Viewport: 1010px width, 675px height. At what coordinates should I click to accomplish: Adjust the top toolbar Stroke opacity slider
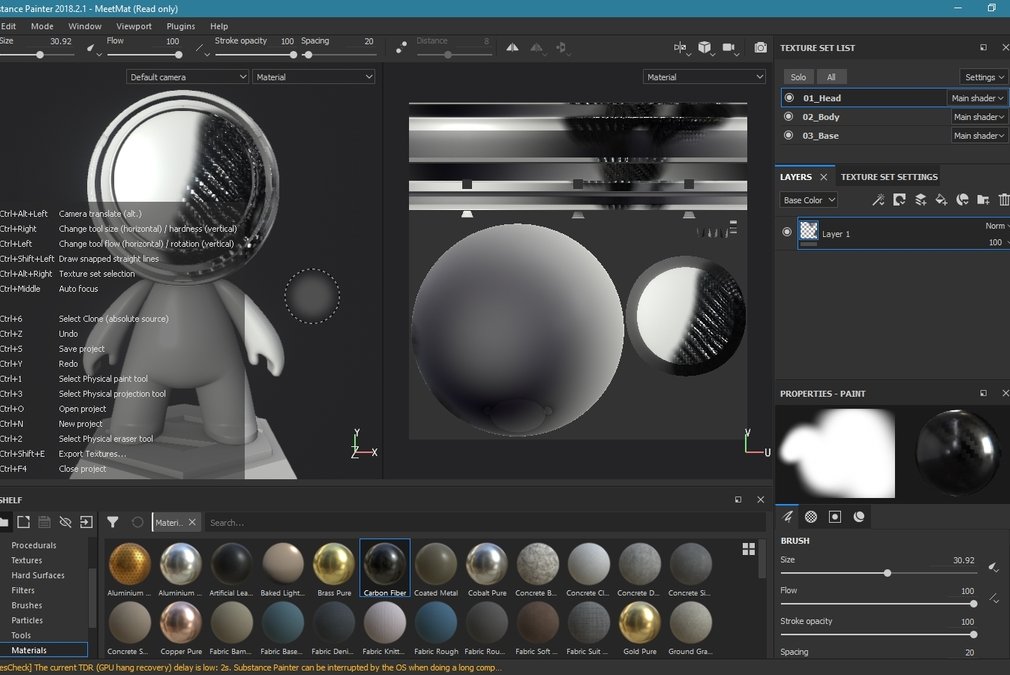point(255,55)
